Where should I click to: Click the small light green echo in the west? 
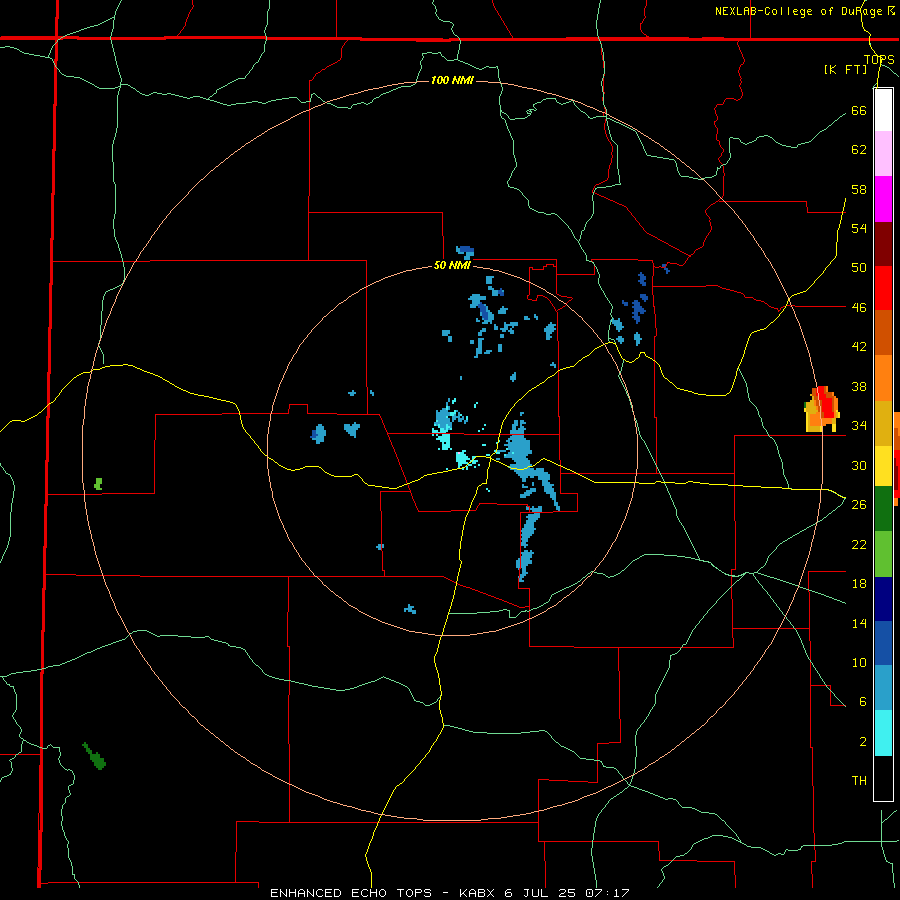pos(98,483)
